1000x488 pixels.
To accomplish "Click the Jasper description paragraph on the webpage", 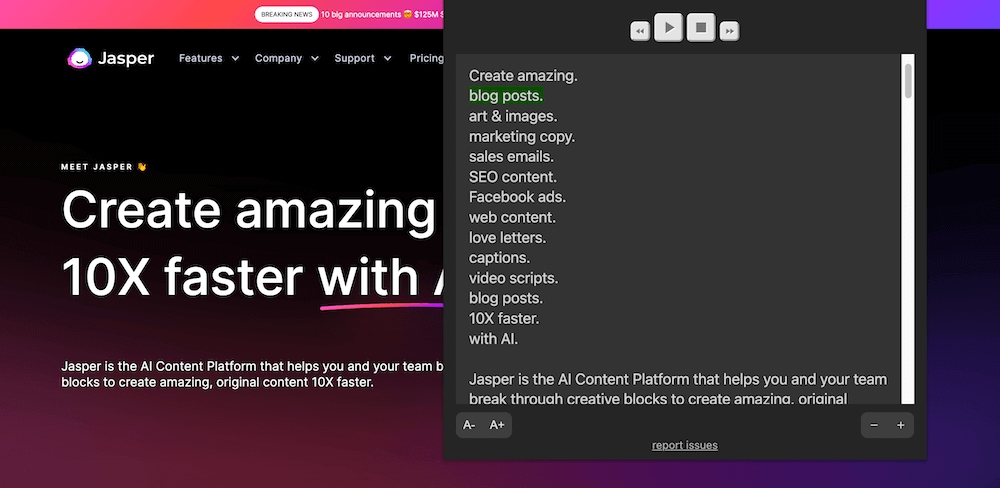I will coord(252,375).
